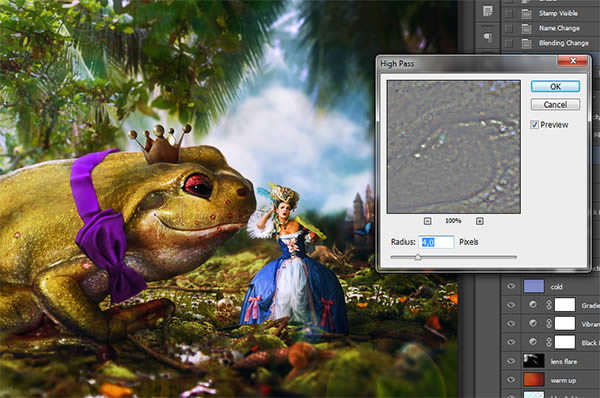Hide the Black adjustment layer
Viewport: 600px width, 398px height.
(511, 342)
